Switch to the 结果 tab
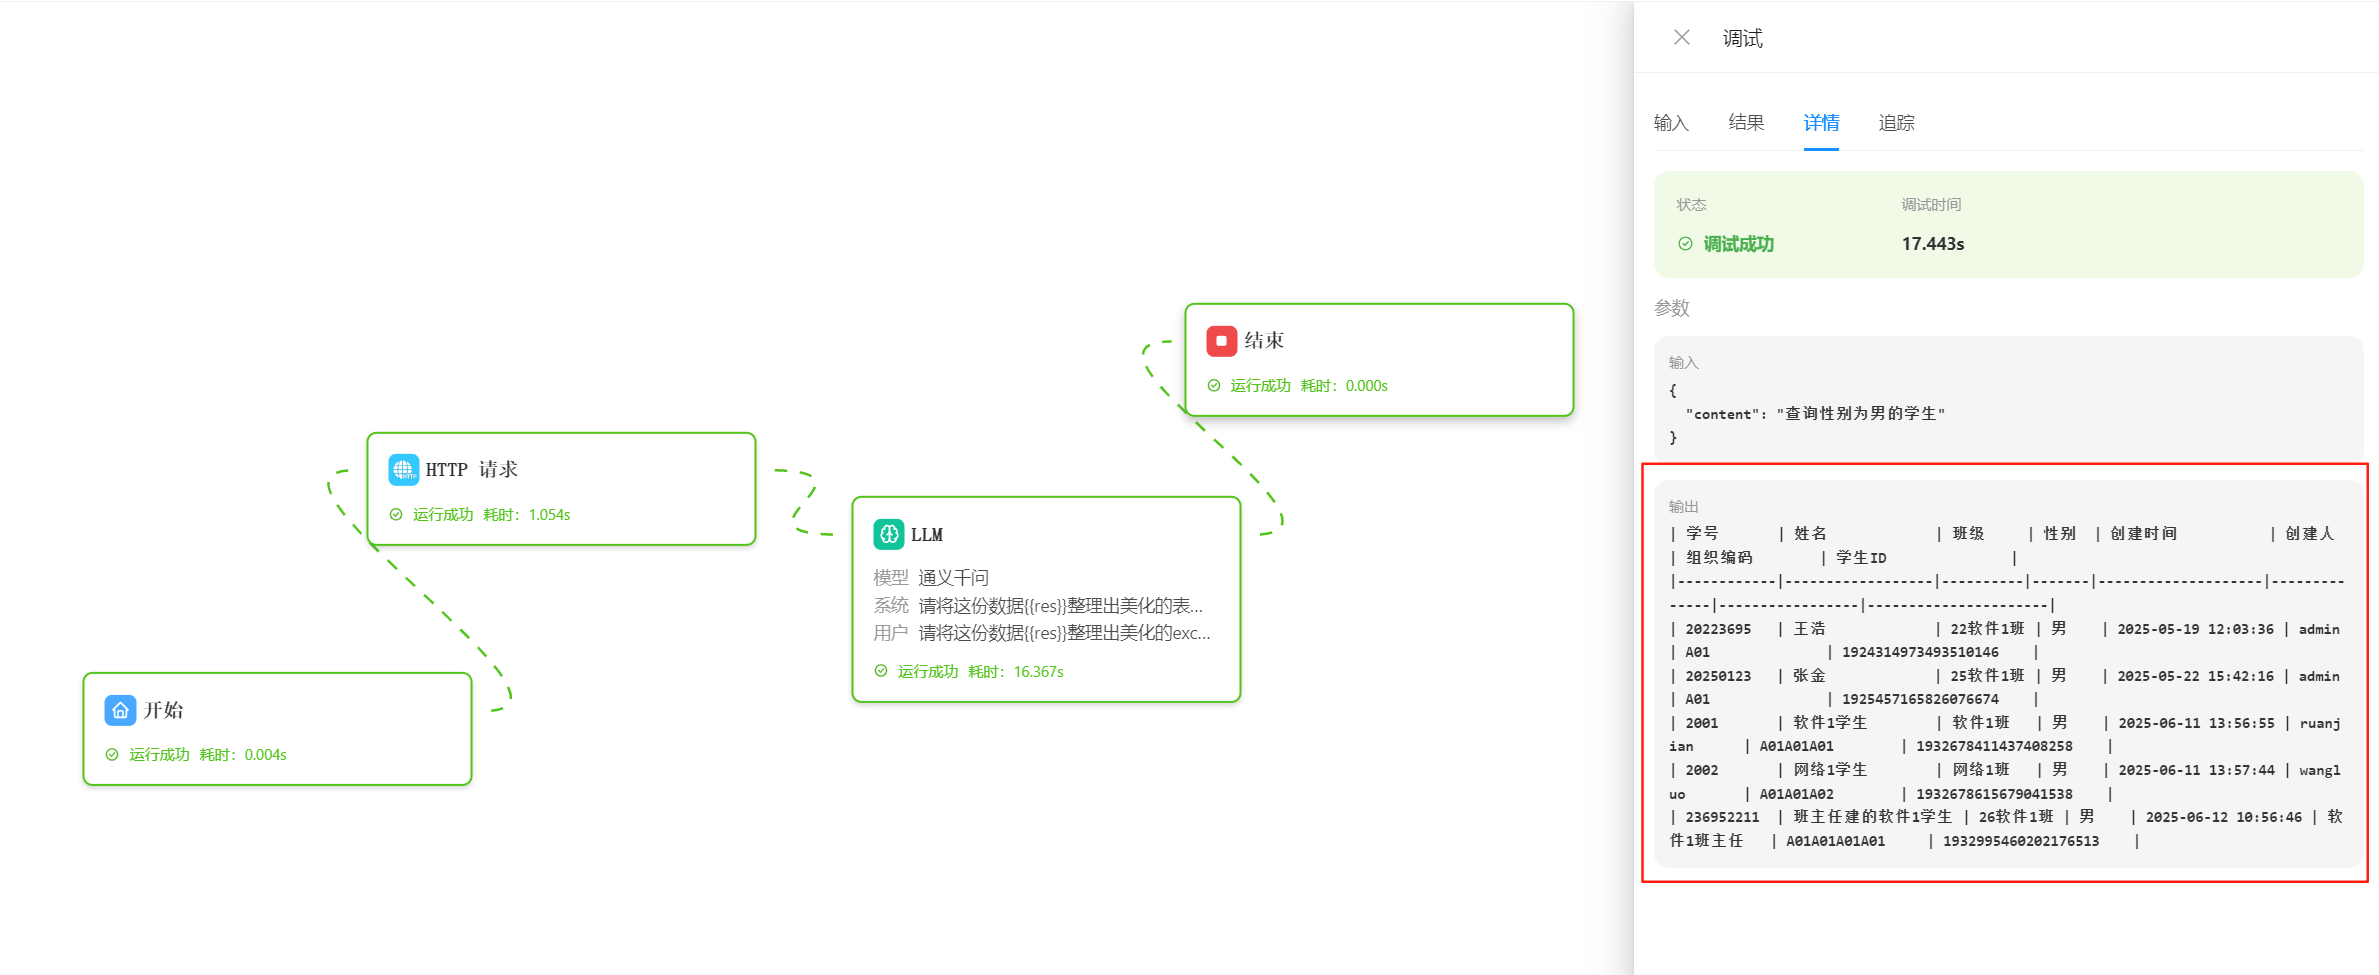The width and height of the screenshot is (2379, 975). pyautogui.click(x=1746, y=122)
